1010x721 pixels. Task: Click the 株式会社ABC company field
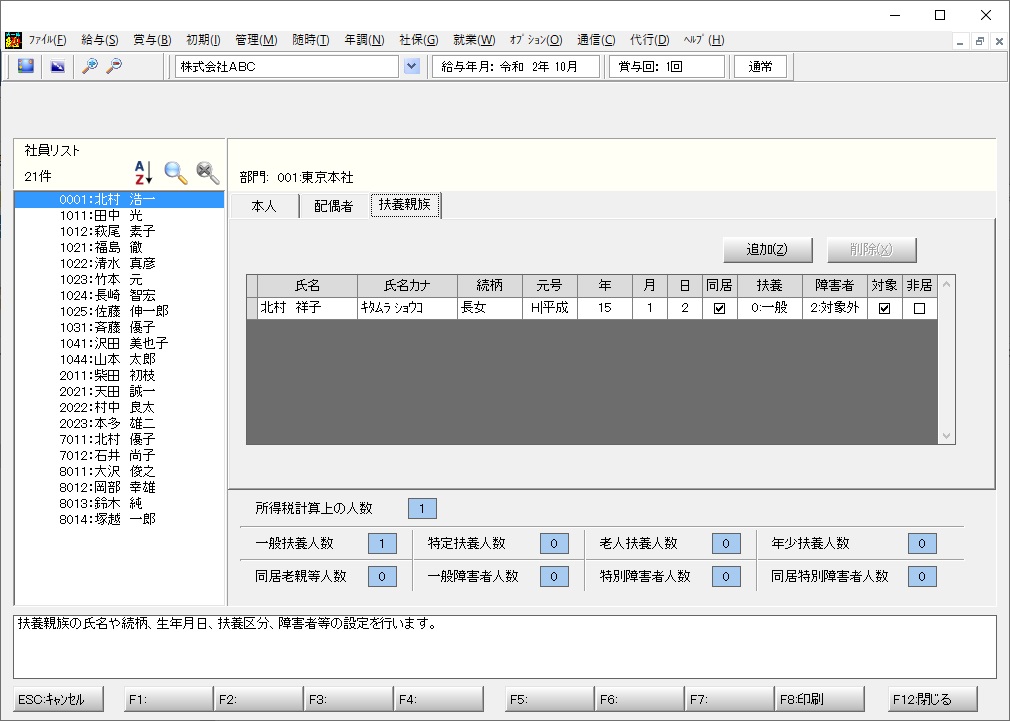pos(287,66)
